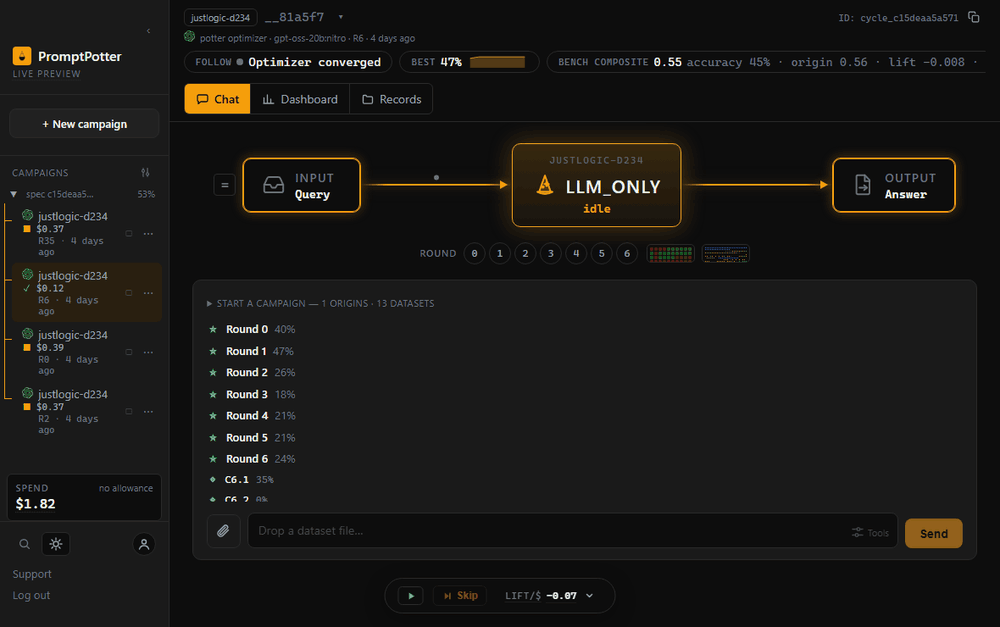Click the justlogic-d234 header chip
This screenshot has width=1000, height=627.
[x=221, y=17]
